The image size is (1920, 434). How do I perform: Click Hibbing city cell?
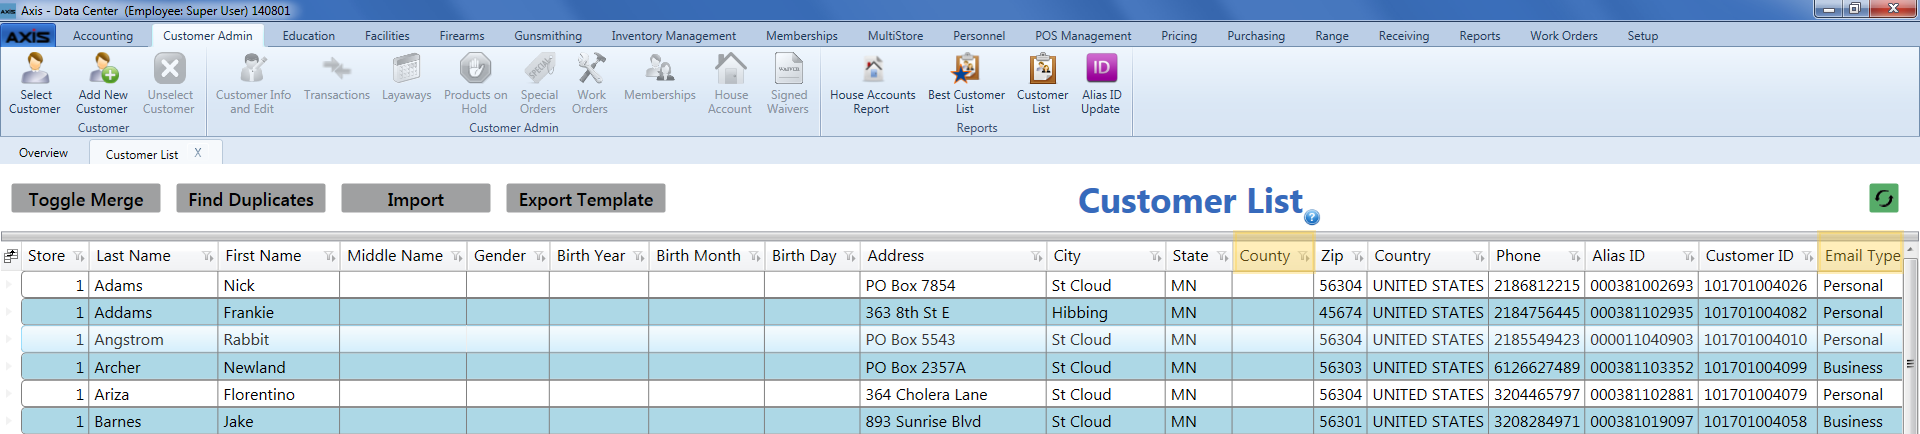(x=1106, y=313)
